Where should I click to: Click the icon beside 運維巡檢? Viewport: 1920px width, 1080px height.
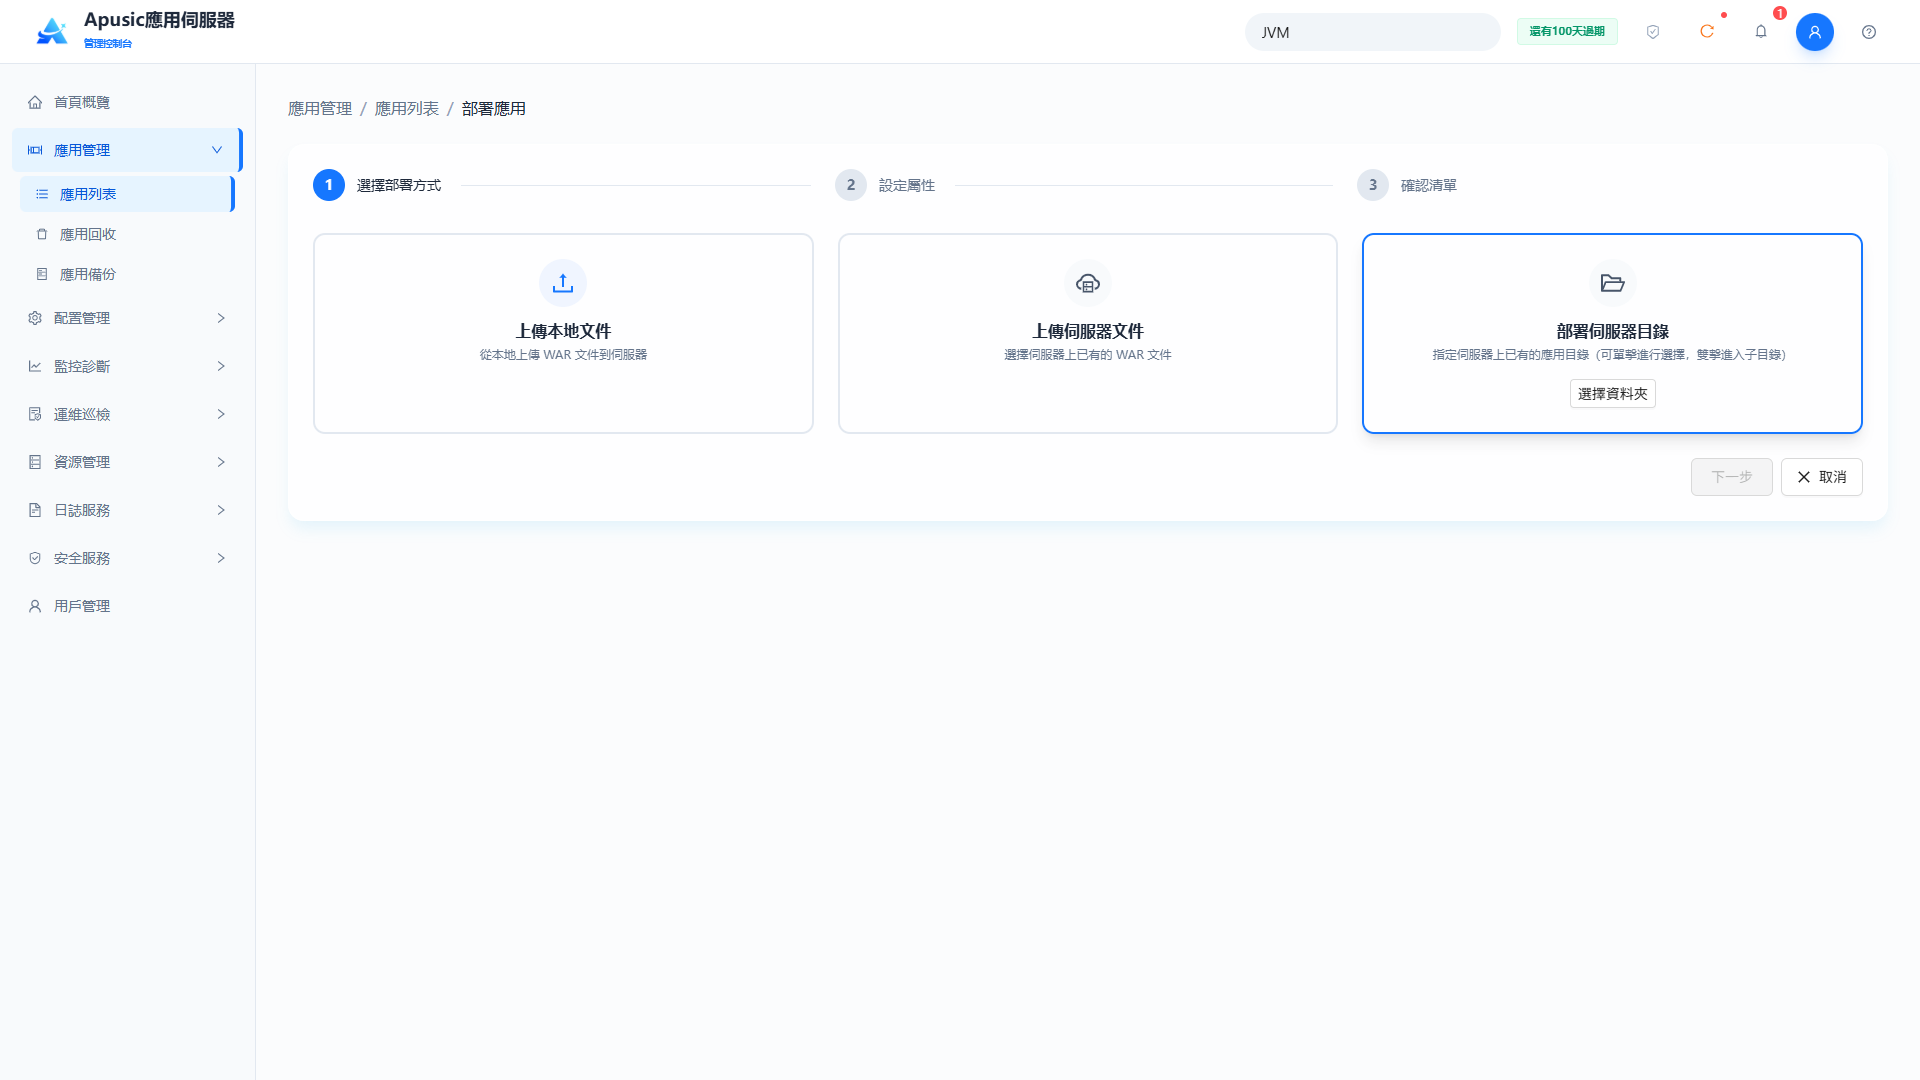pos(35,414)
